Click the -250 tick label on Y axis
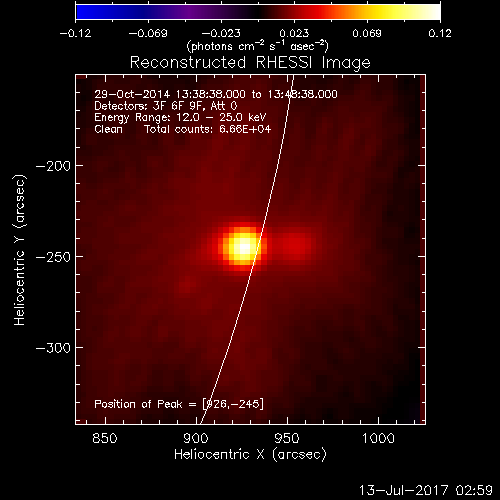Viewport: 500px width, 500px height. click(53, 257)
